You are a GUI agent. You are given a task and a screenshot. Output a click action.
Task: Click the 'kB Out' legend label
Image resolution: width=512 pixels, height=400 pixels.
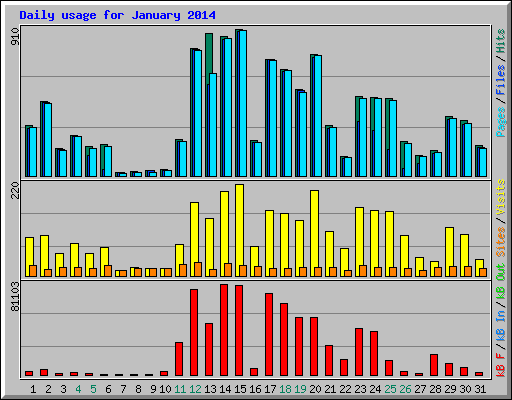click(x=500, y=282)
